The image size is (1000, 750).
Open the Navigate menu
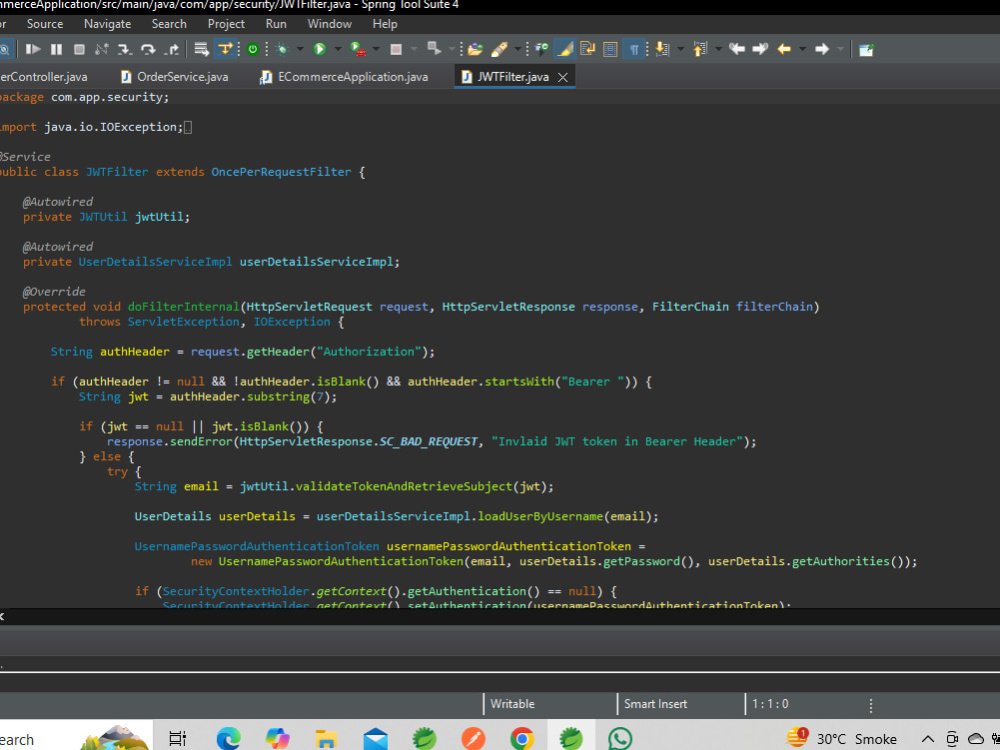click(107, 24)
